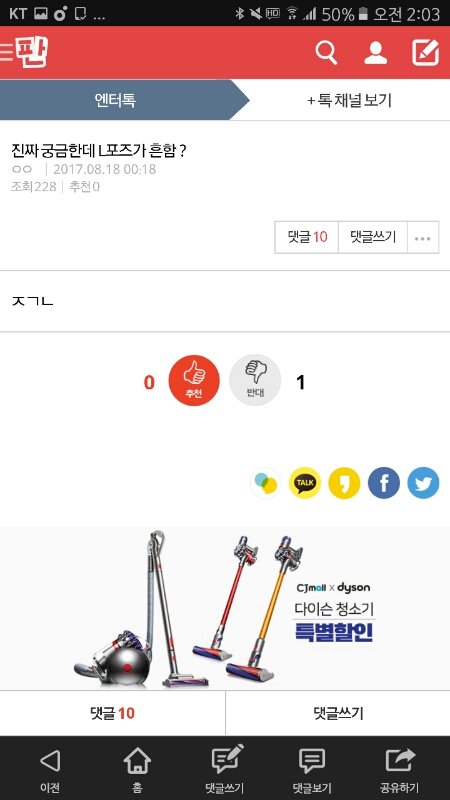Image resolution: width=450 pixels, height=800 pixels.
Task: Tap the write post pencil icon
Action: [x=426, y=52]
